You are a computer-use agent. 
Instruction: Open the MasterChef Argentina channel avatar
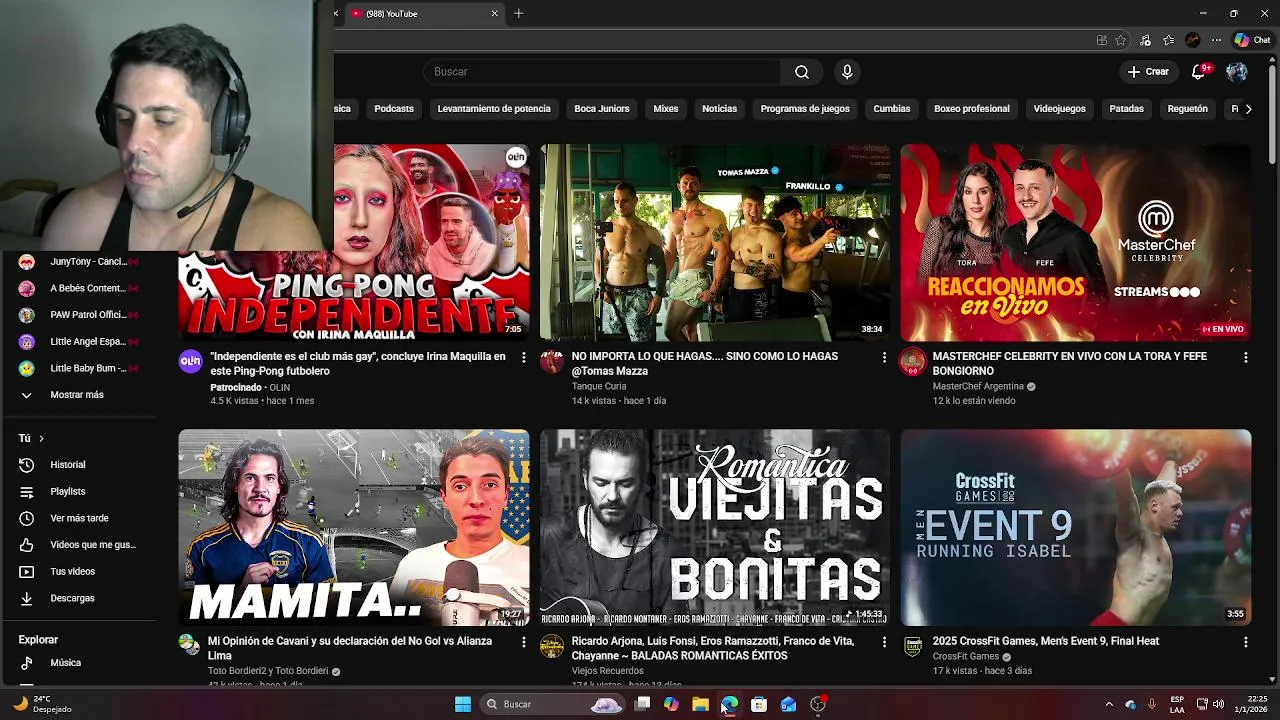(912, 362)
